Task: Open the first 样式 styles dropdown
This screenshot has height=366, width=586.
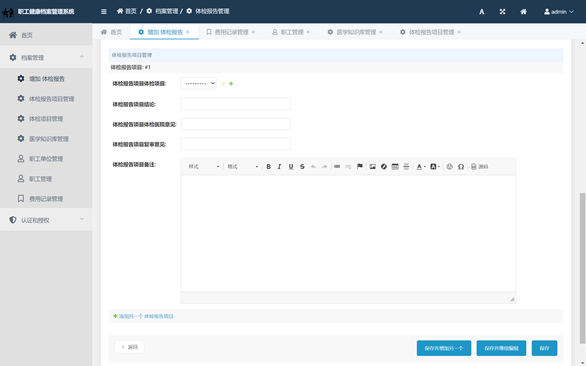Action: (204, 167)
